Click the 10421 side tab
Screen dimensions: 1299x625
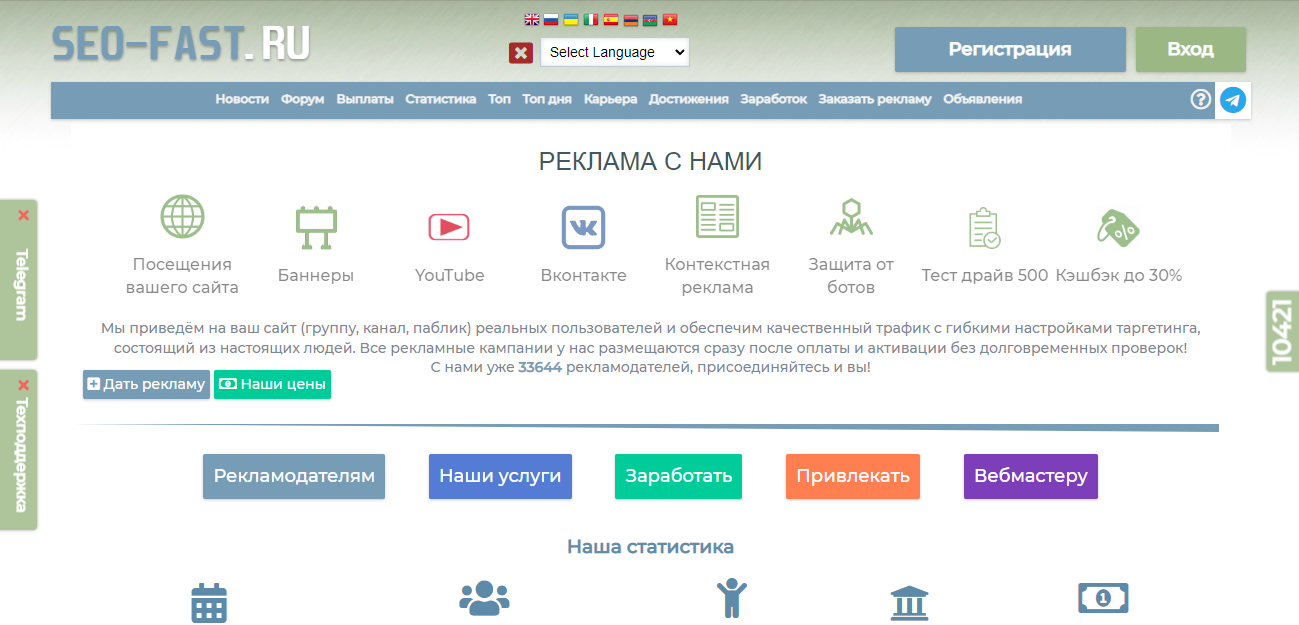coord(1283,331)
